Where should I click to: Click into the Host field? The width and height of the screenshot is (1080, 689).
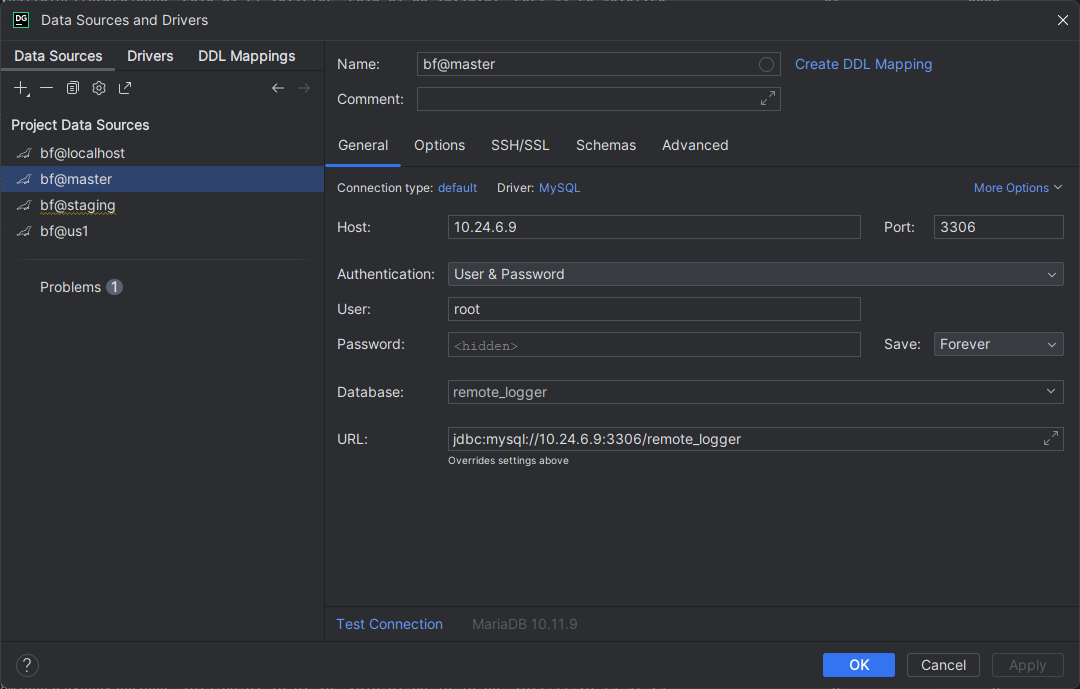point(654,227)
